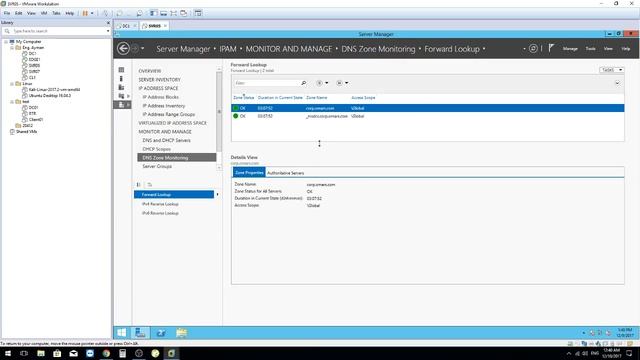Open the Tools menu in Server Manager

pos(590,49)
